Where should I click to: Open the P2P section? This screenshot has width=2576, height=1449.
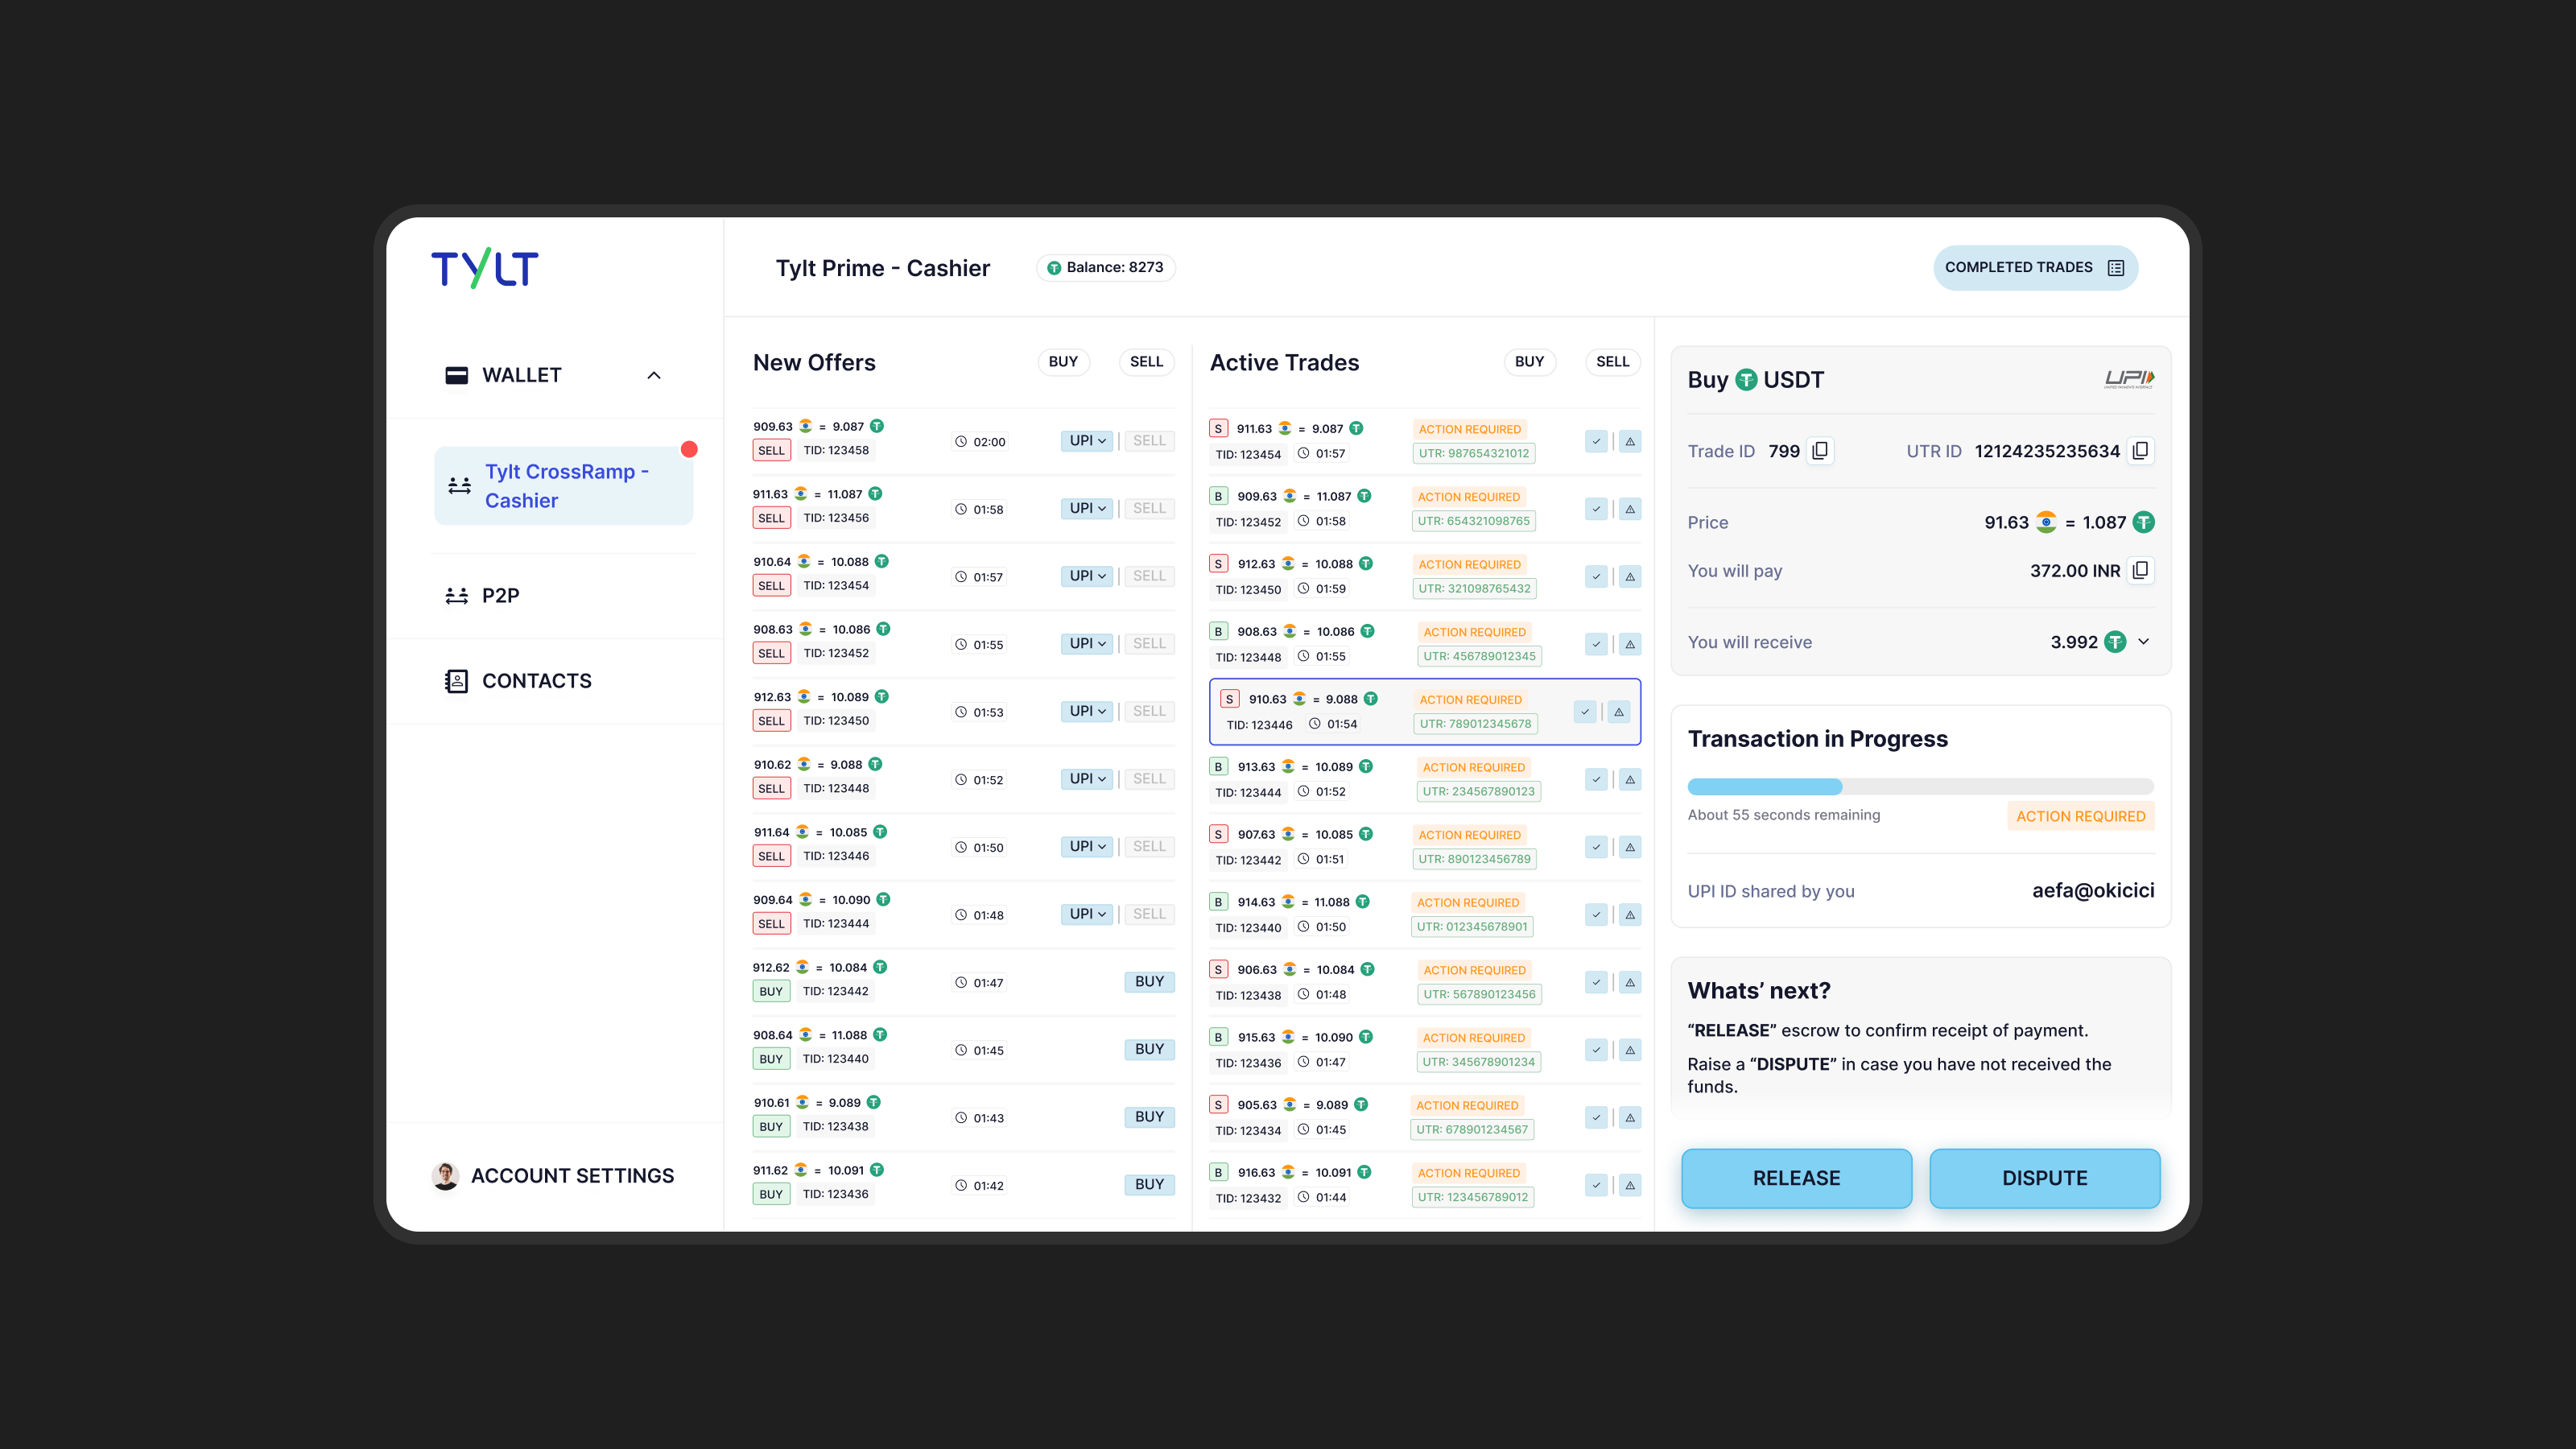tap(555, 596)
